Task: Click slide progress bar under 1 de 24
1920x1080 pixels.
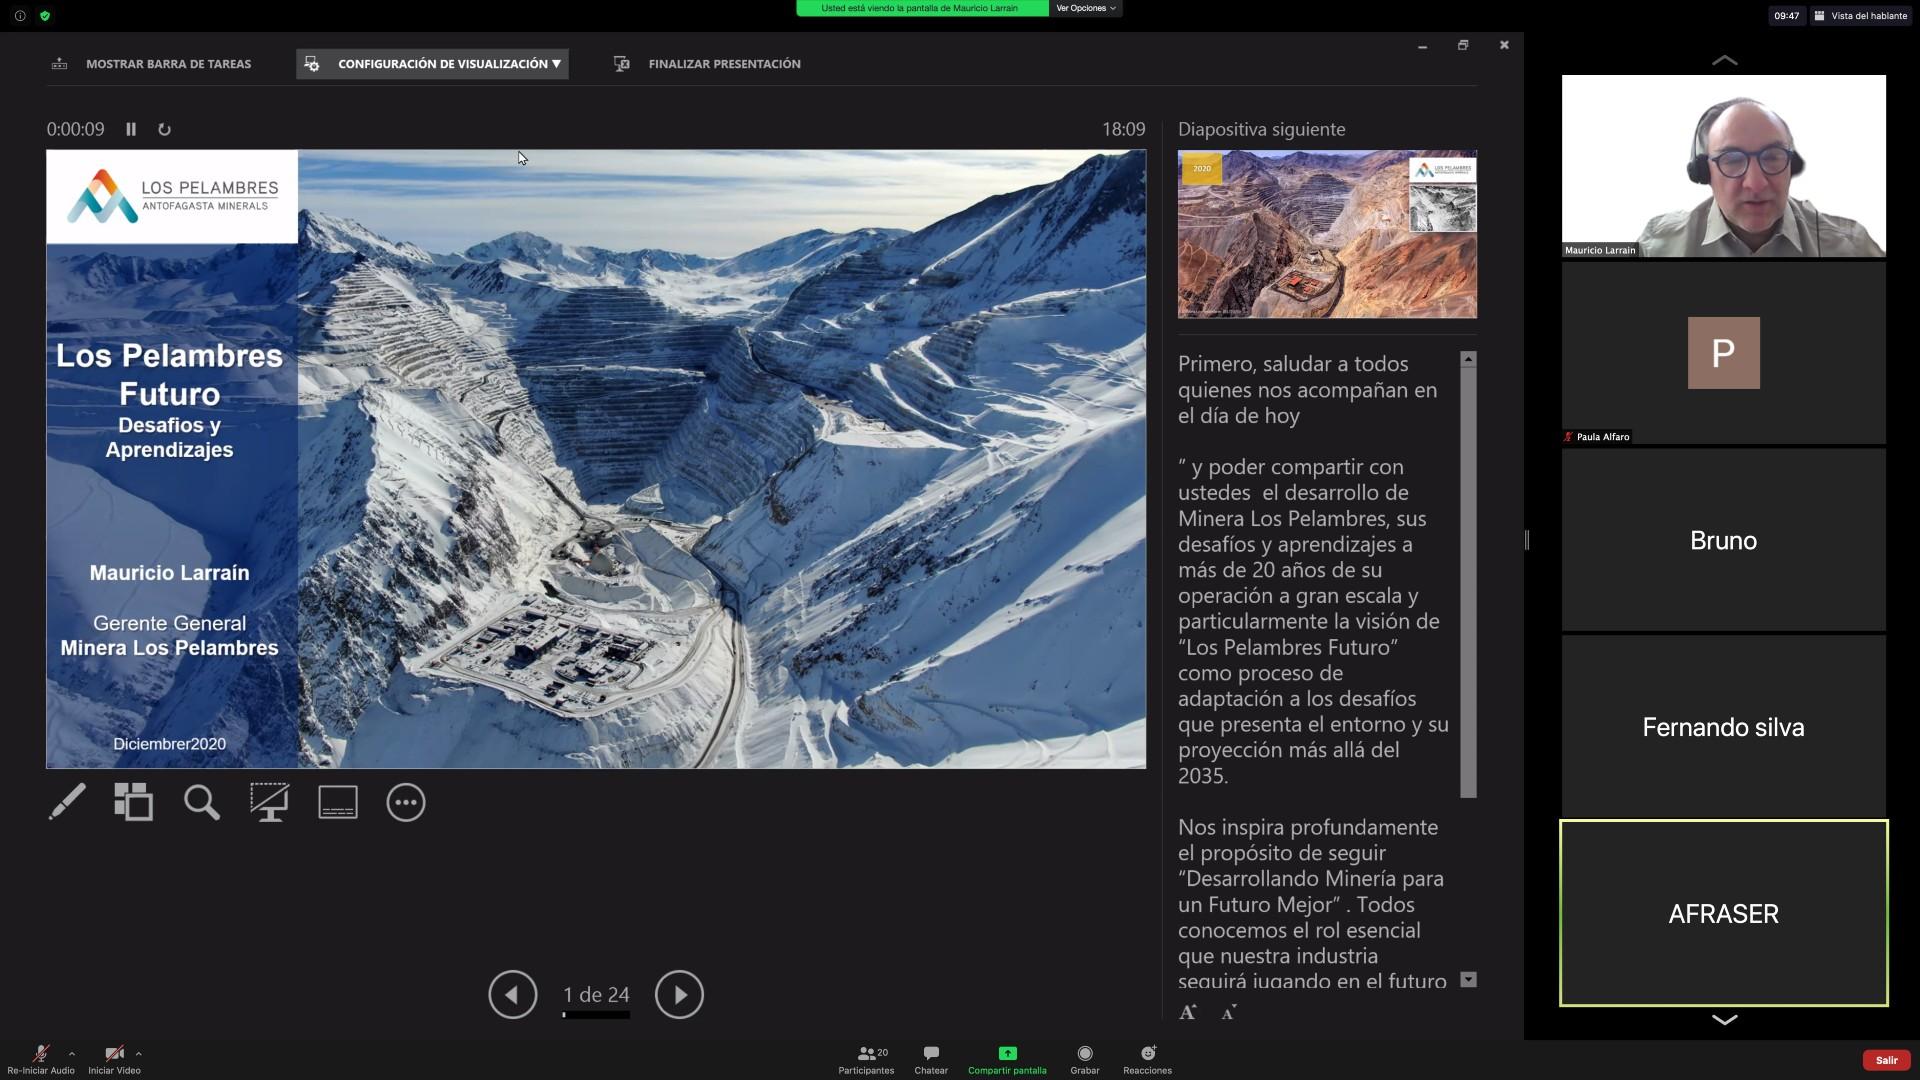Action: (x=596, y=1015)
